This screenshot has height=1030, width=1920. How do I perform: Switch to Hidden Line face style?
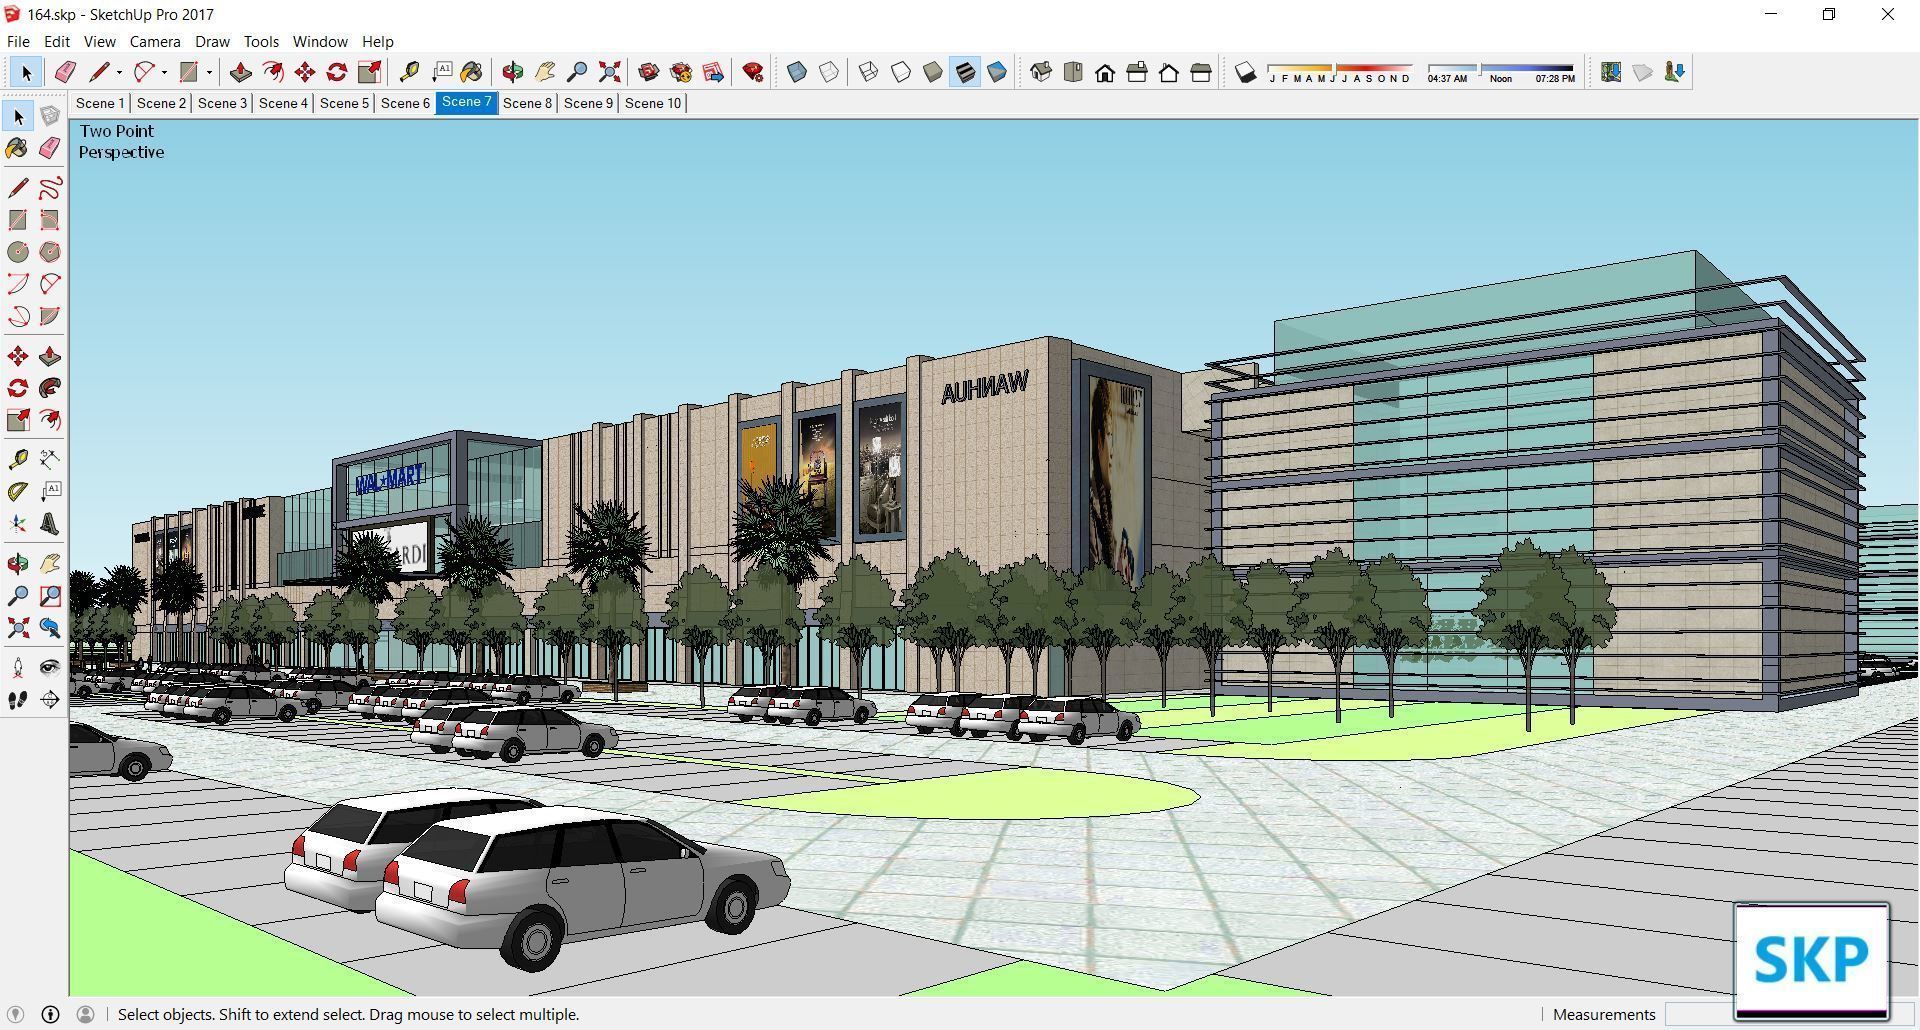901,72
